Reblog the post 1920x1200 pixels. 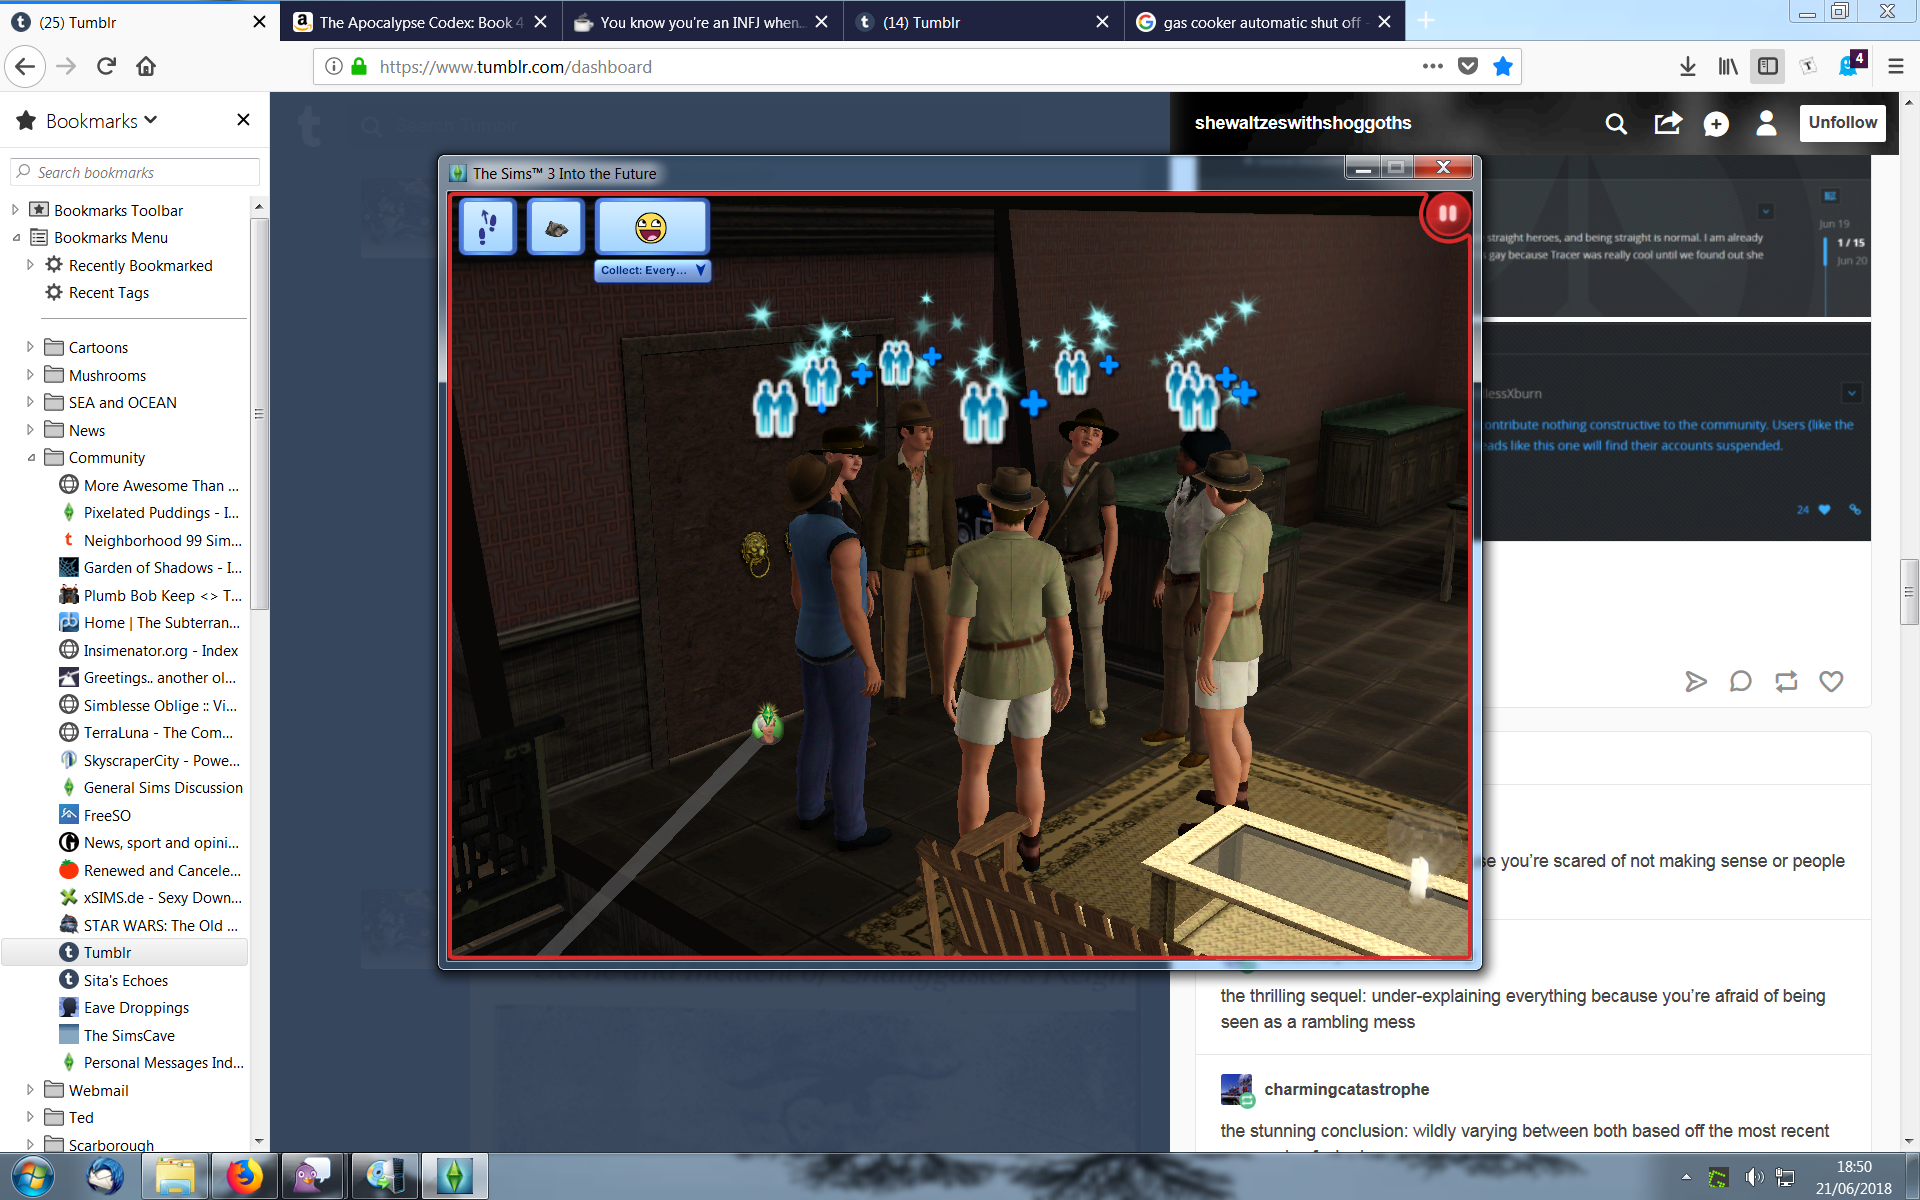(x=1786, y=682)
